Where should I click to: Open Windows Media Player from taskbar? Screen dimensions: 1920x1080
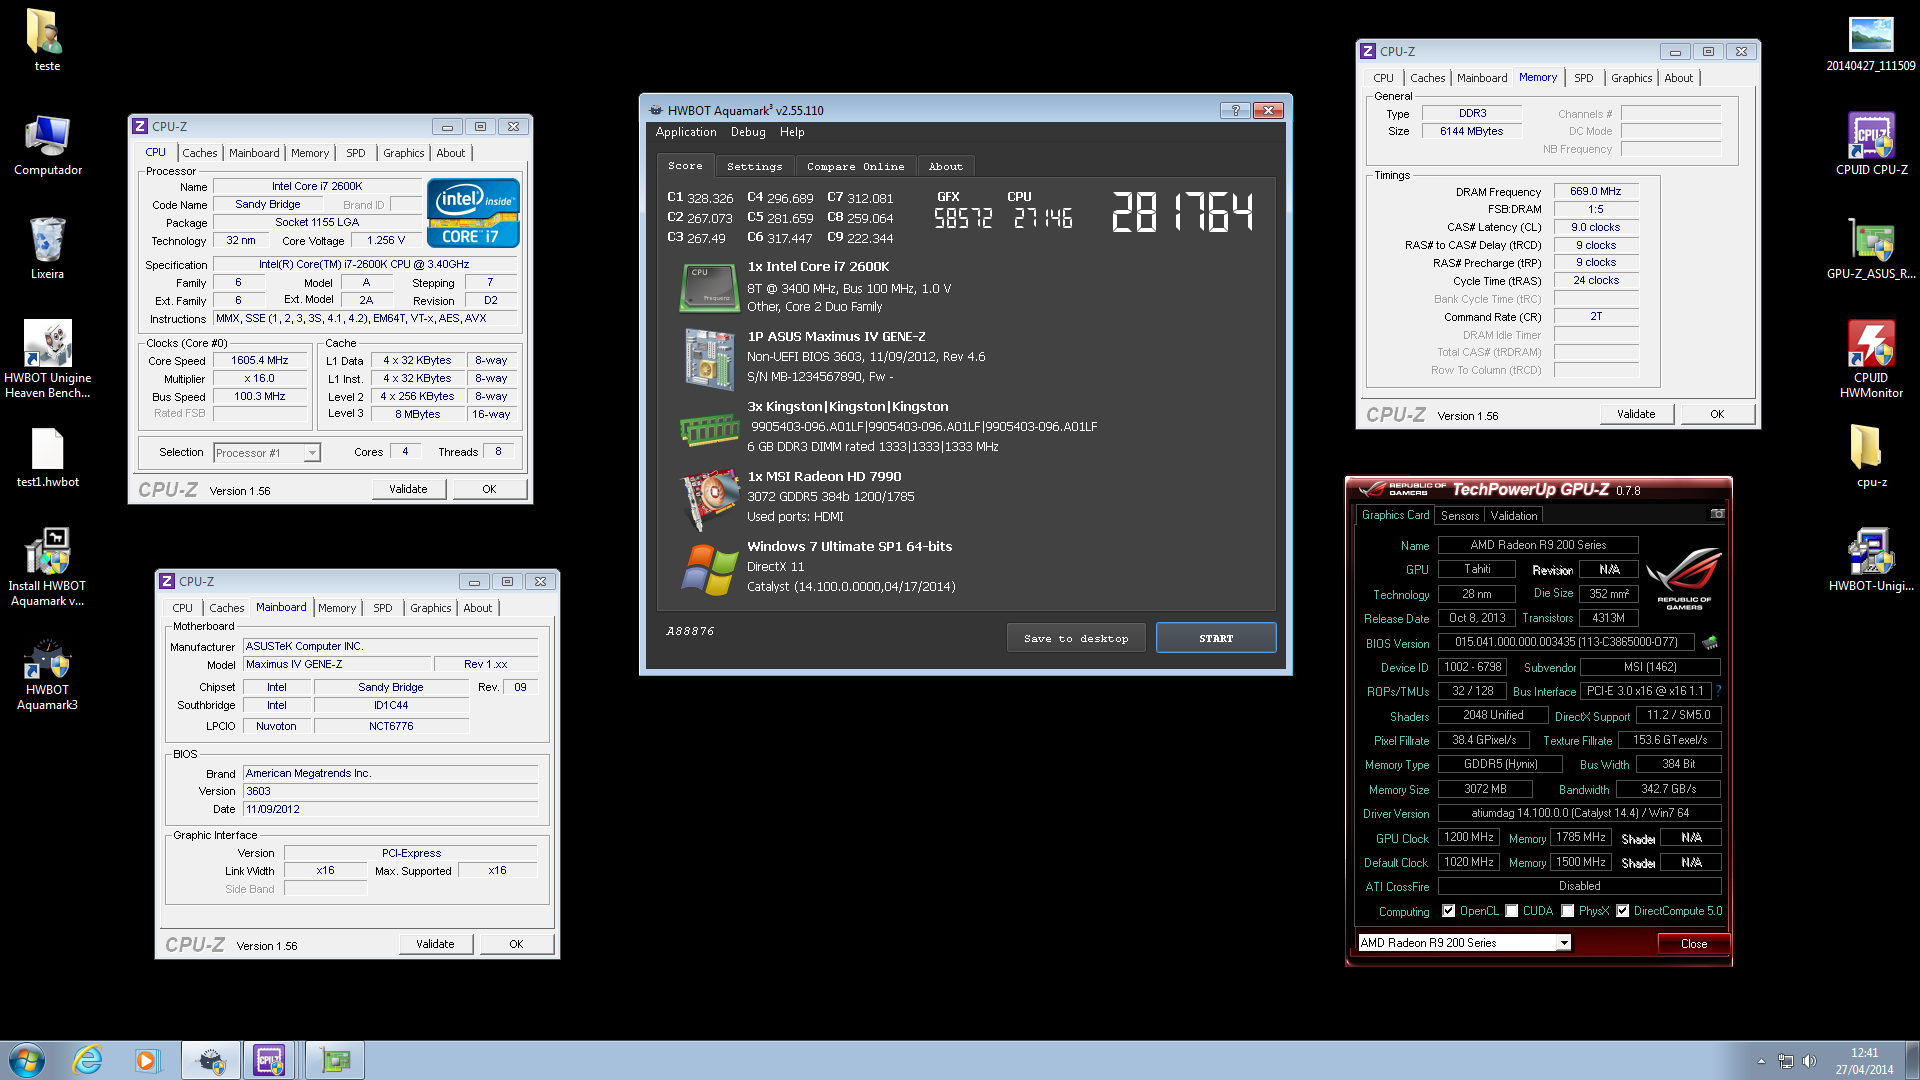(148, 1060)
